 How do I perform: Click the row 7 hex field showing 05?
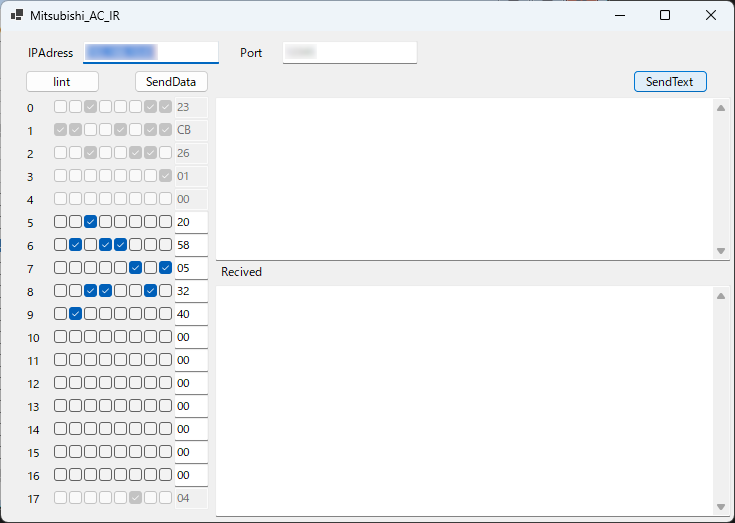point(191,268)
